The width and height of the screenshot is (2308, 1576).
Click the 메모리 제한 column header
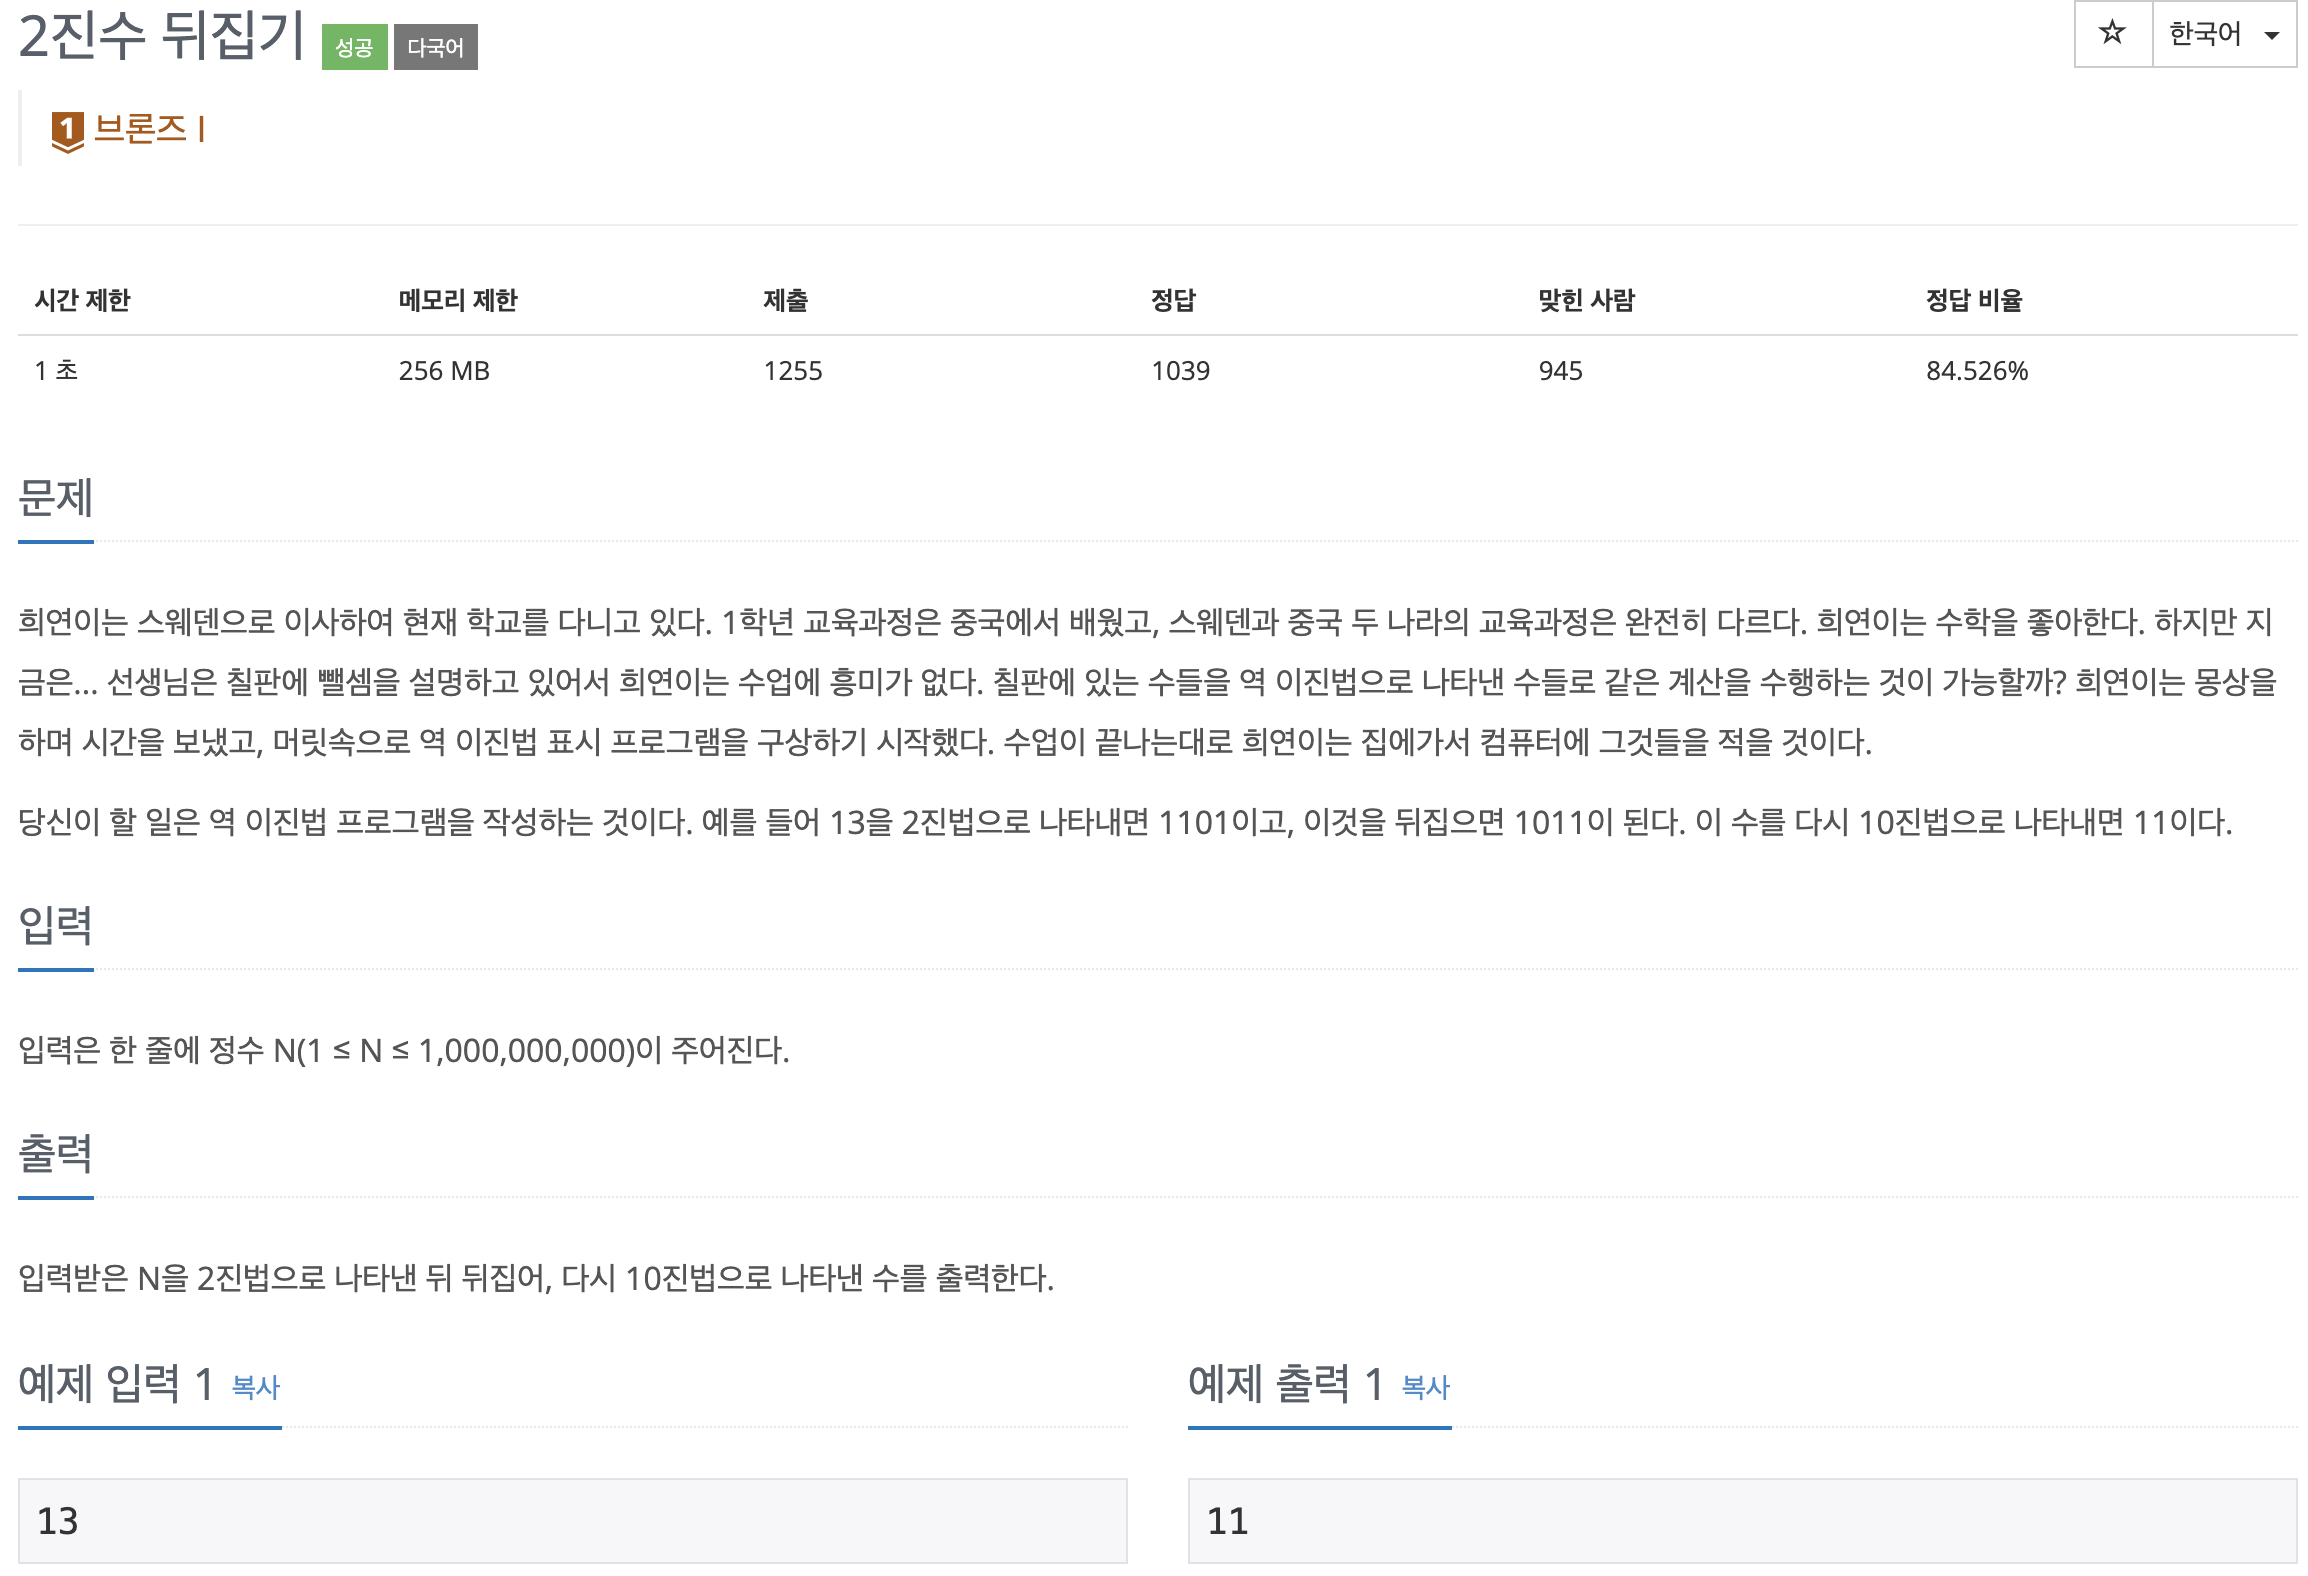[458, 300]
